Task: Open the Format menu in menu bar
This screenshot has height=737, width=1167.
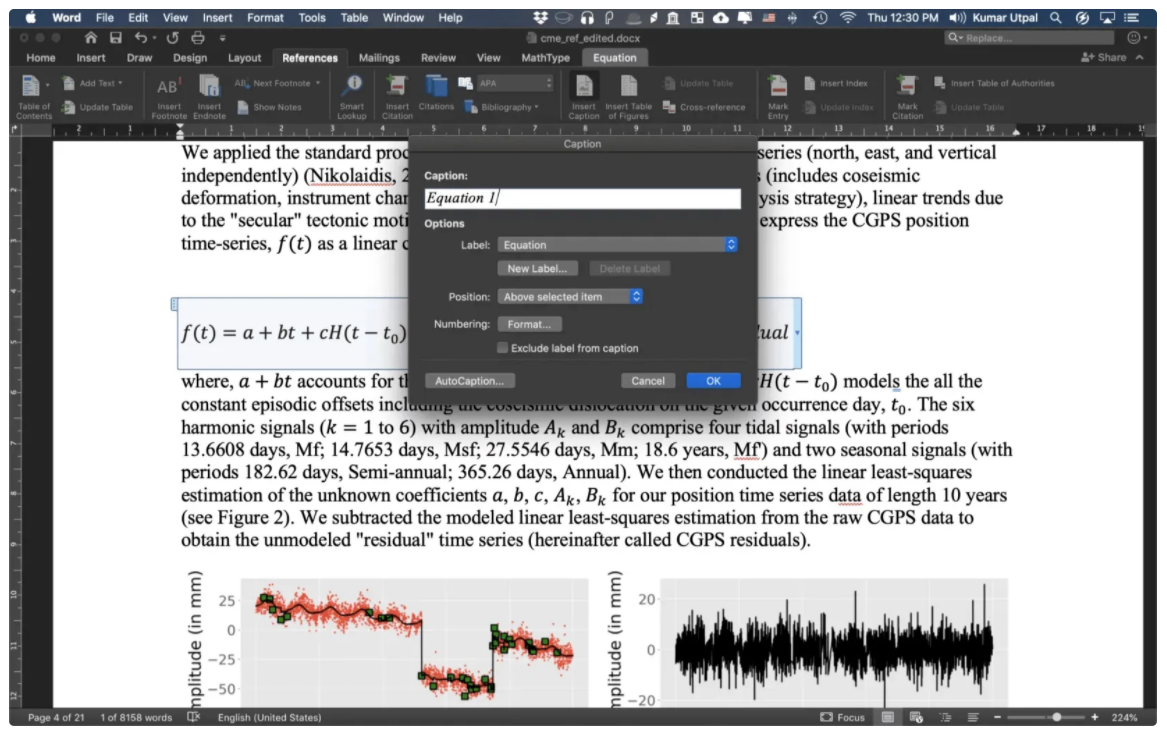Action: [x=265, y=17]
